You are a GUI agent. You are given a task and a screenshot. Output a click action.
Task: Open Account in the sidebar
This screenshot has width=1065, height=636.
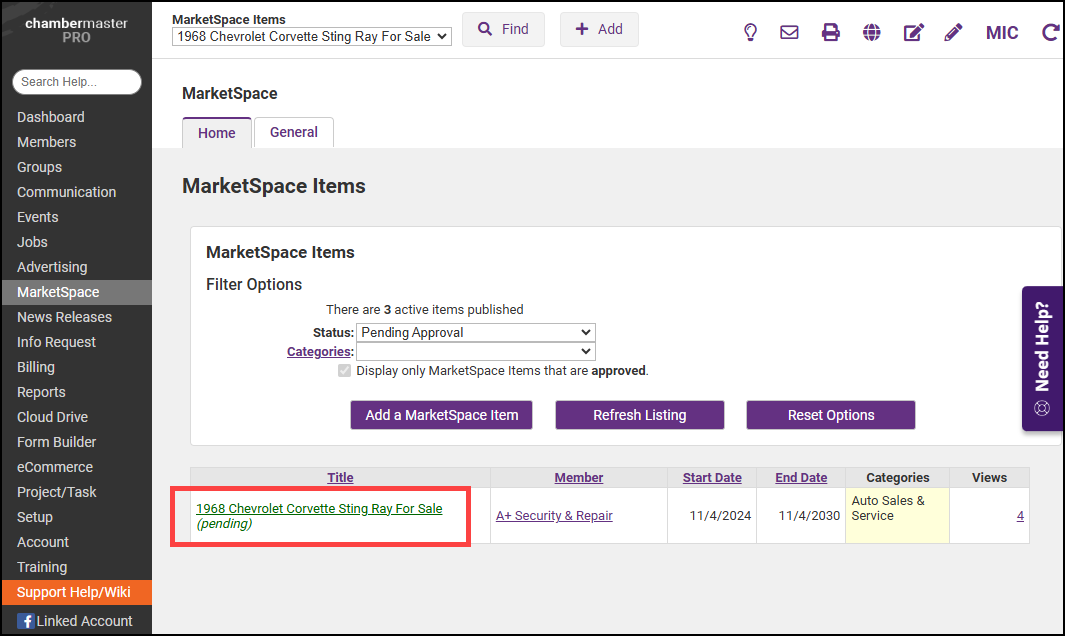click(x=43, y=542)
